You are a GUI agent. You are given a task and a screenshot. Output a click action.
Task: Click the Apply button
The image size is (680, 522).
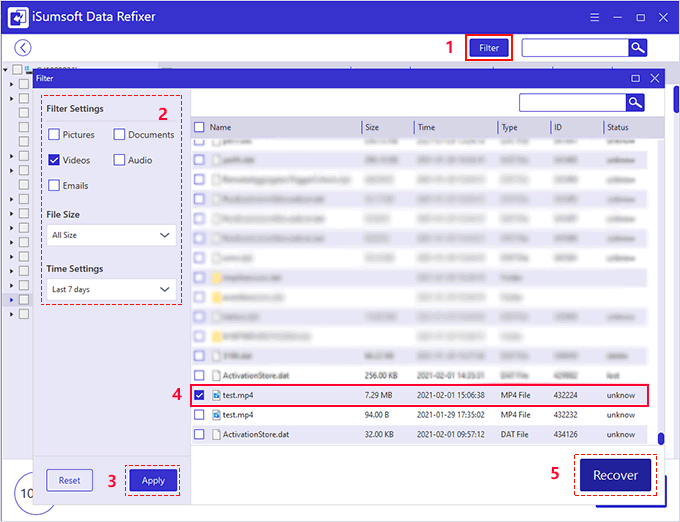point(153,480)
